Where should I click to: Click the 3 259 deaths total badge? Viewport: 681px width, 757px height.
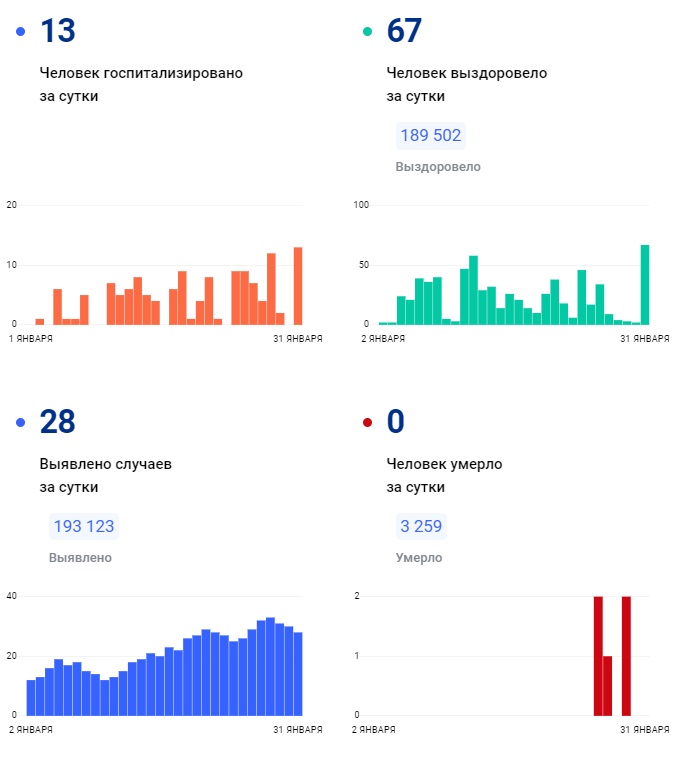(x=420, y=527)
